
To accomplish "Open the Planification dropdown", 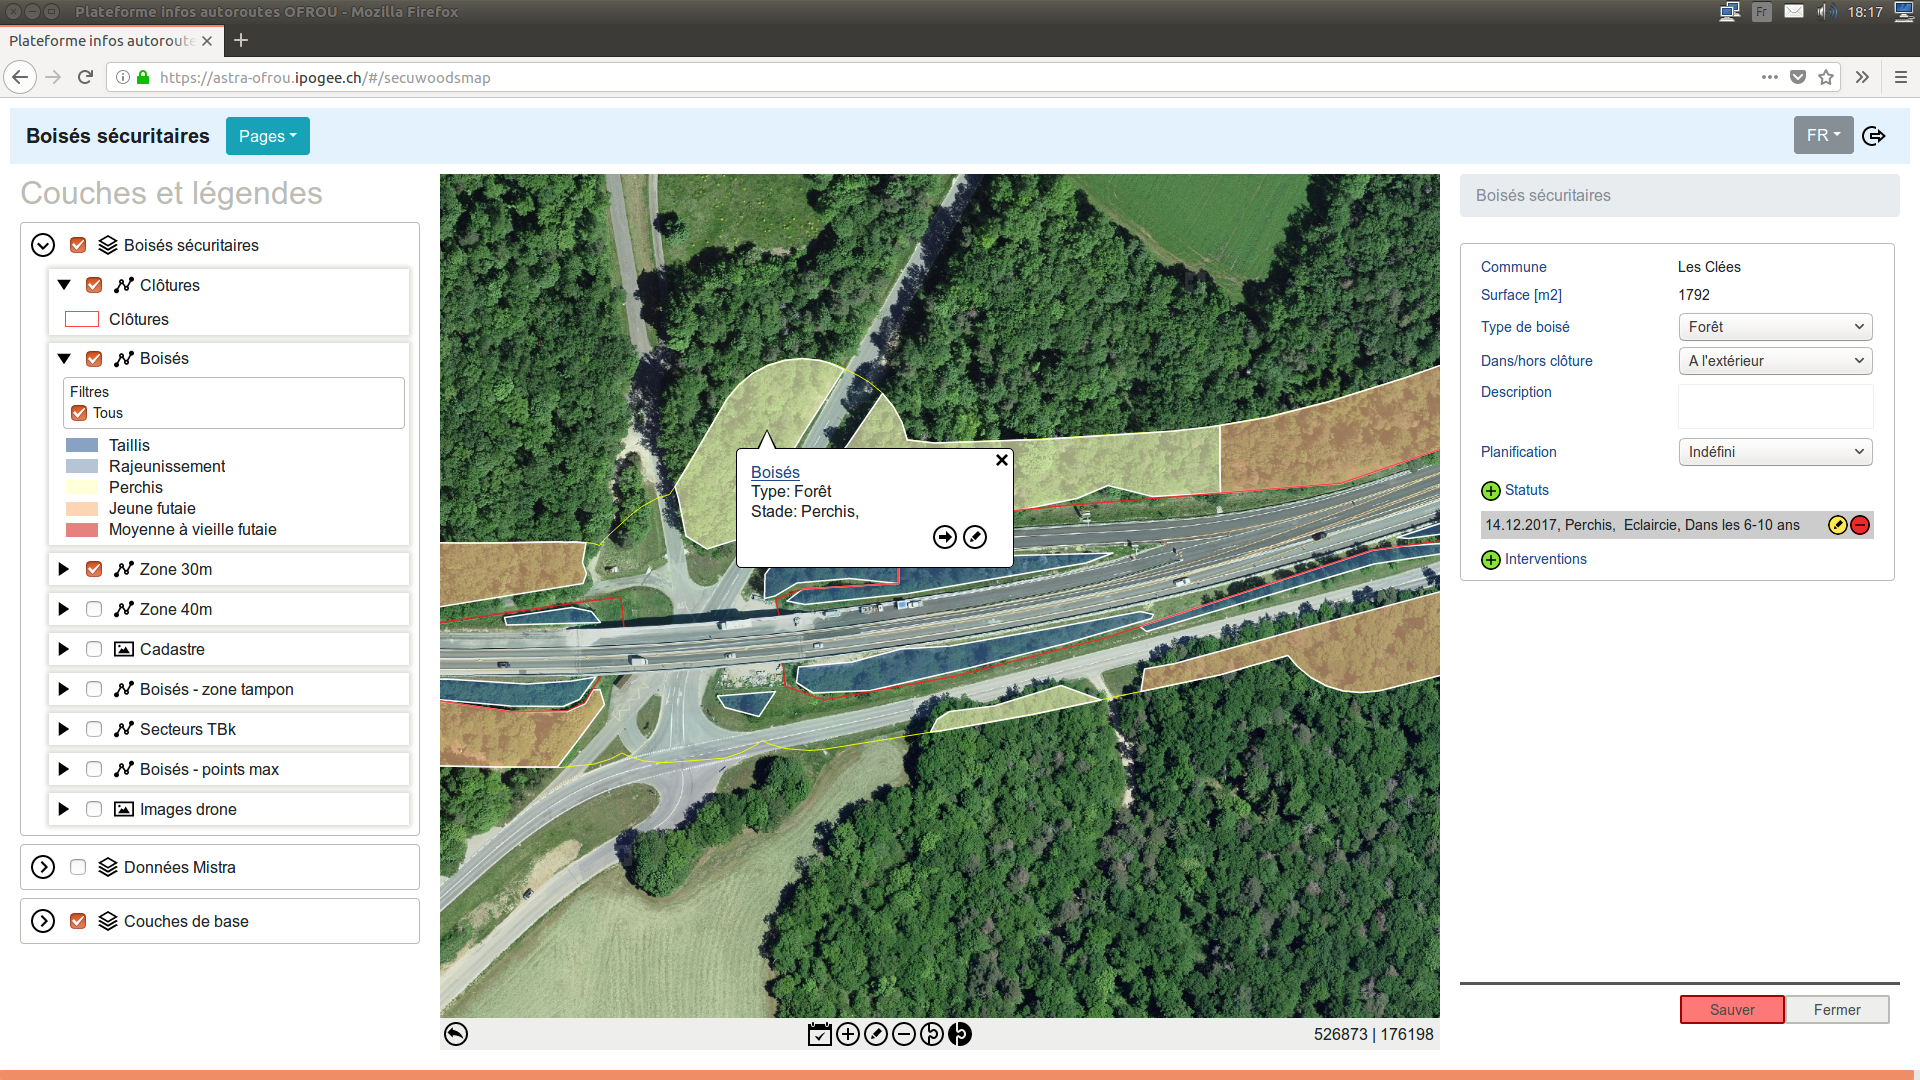I will [x=1775, y=452].
